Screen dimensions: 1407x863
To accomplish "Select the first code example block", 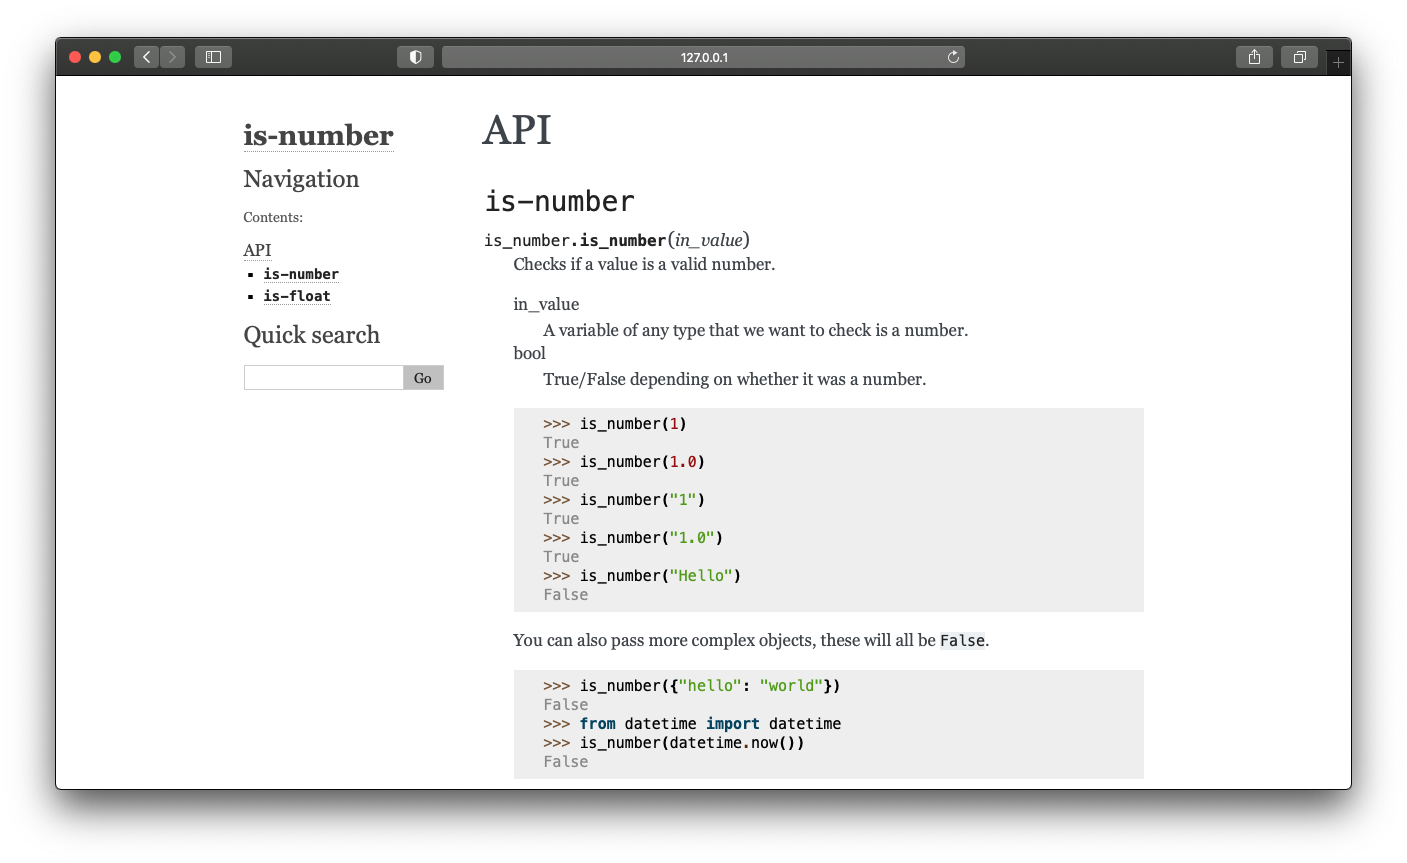I will pos(828,508).
